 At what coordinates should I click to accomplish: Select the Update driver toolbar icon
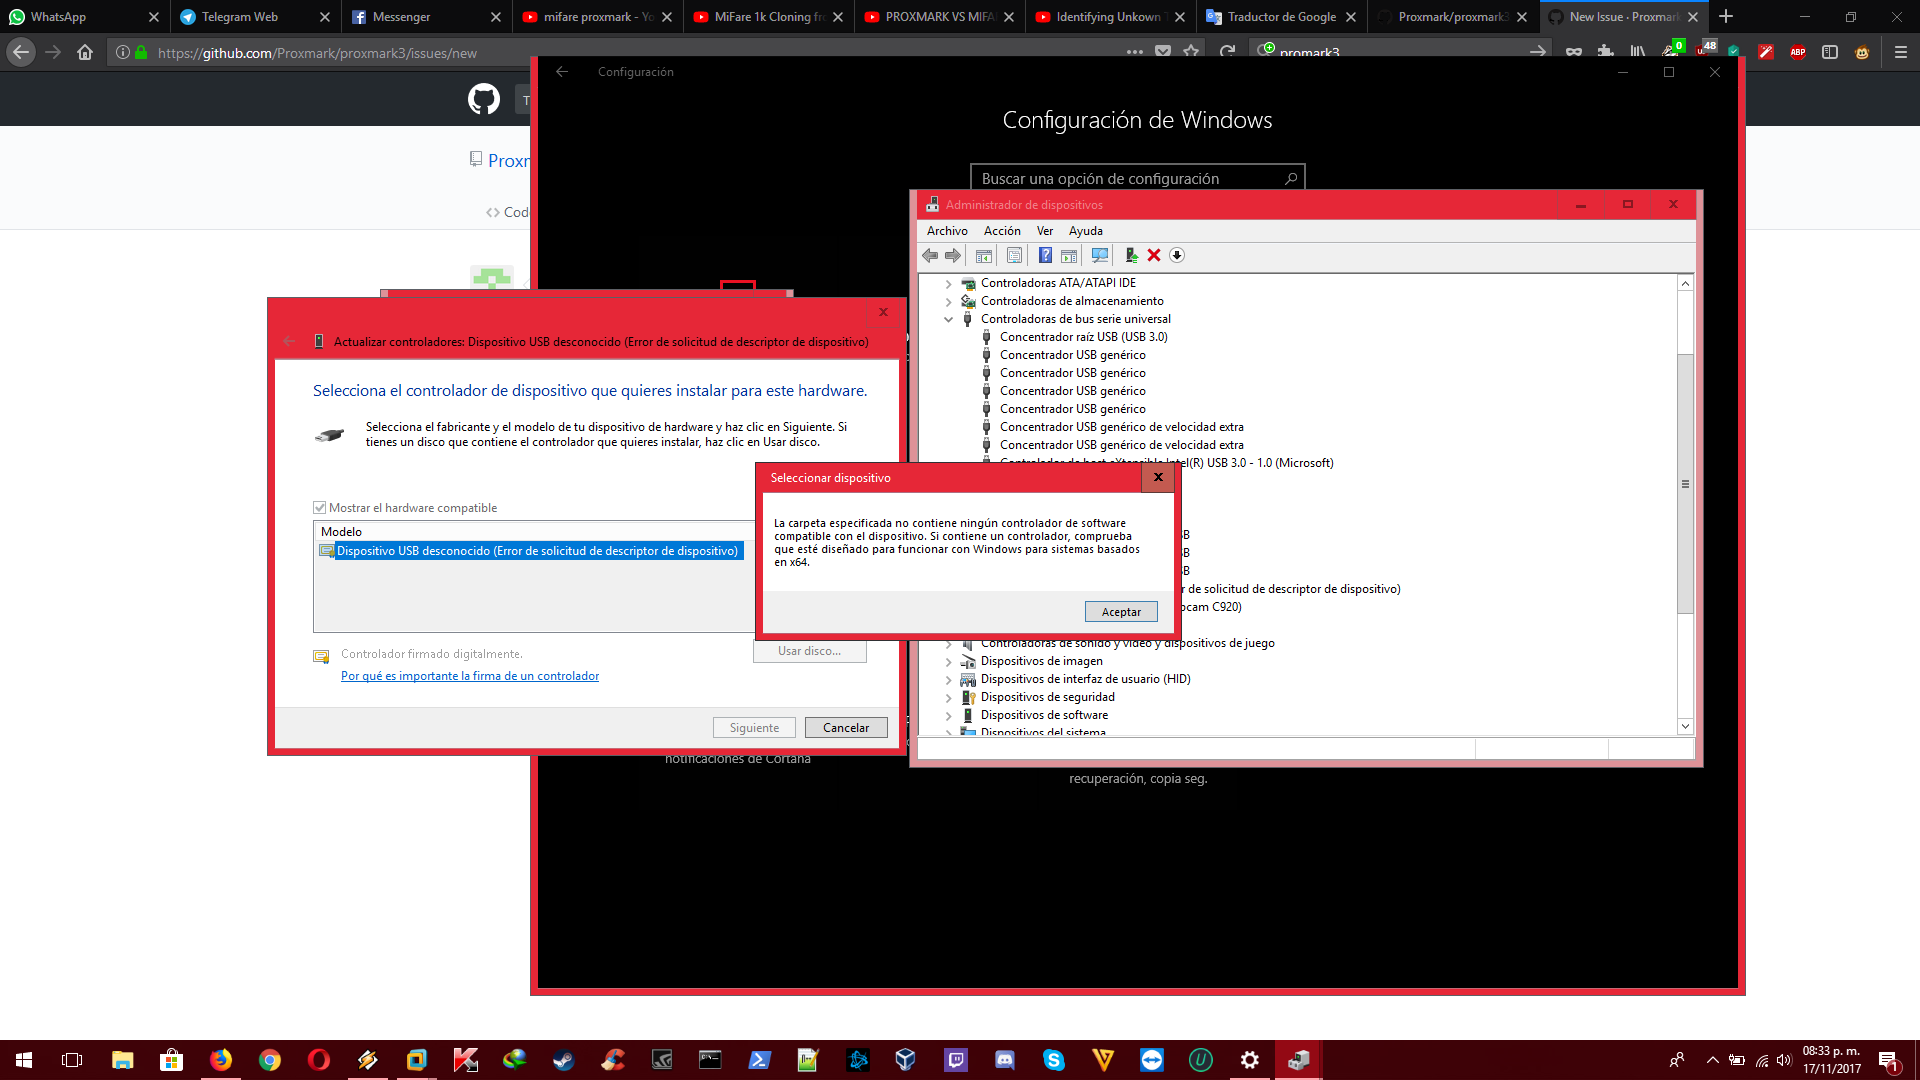(x=1132, y=255)
